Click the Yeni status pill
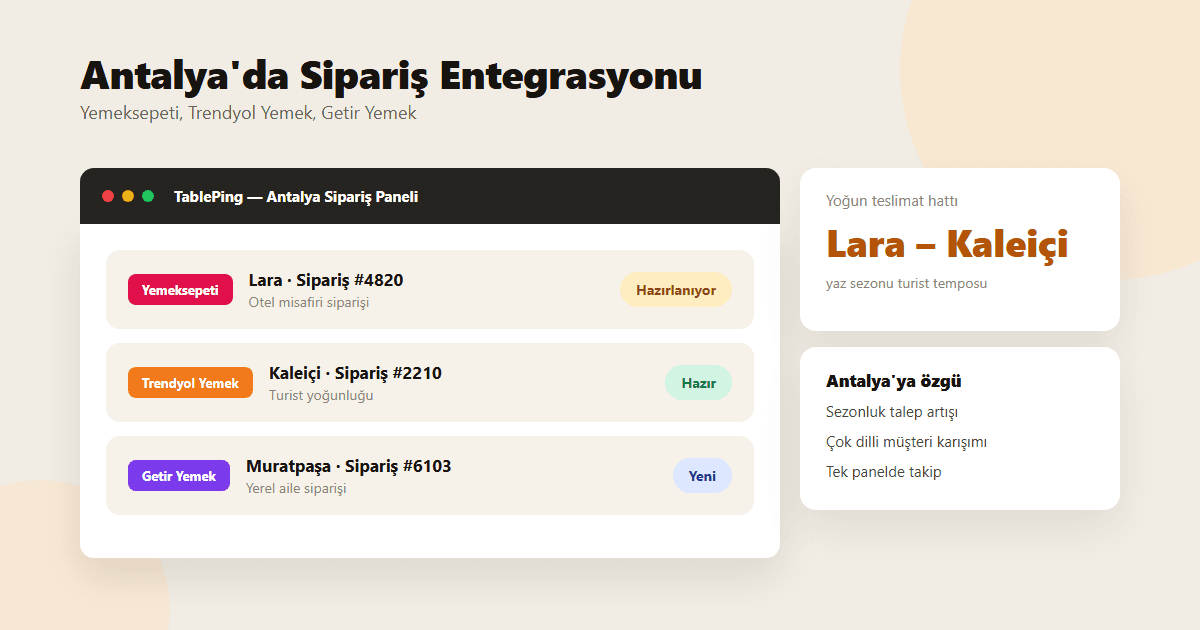Viewport: 1200px width, 630px height. tap(702, 476)
